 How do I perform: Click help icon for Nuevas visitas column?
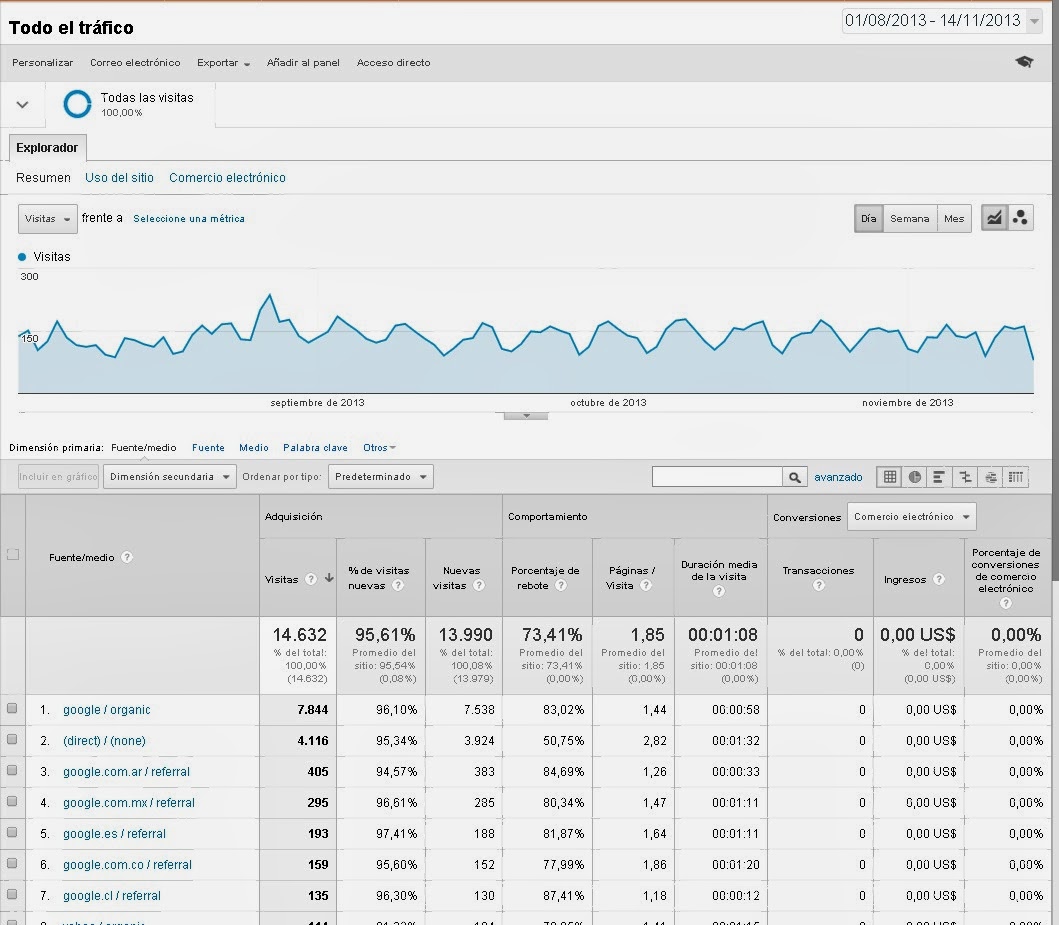pos(479,585)
